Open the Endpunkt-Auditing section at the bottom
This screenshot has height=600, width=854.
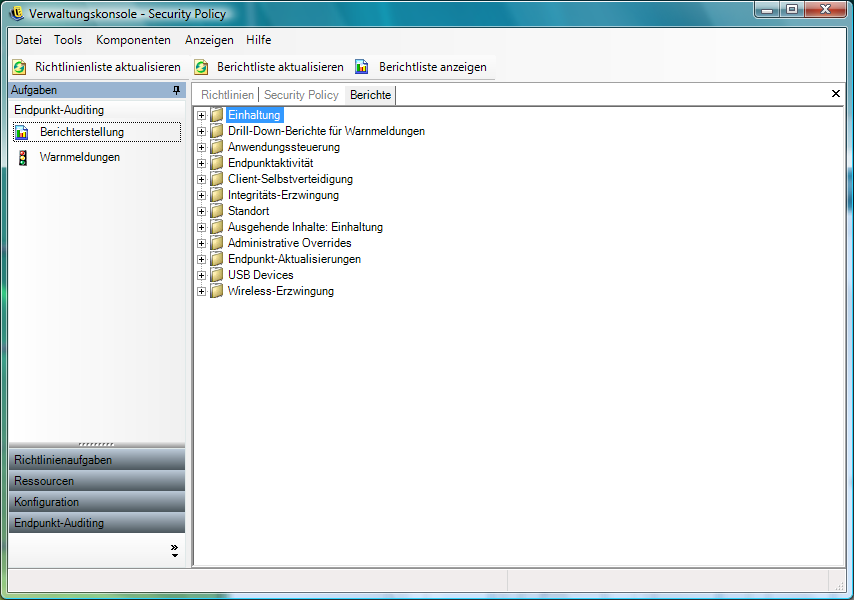click(x=97, y=523)
